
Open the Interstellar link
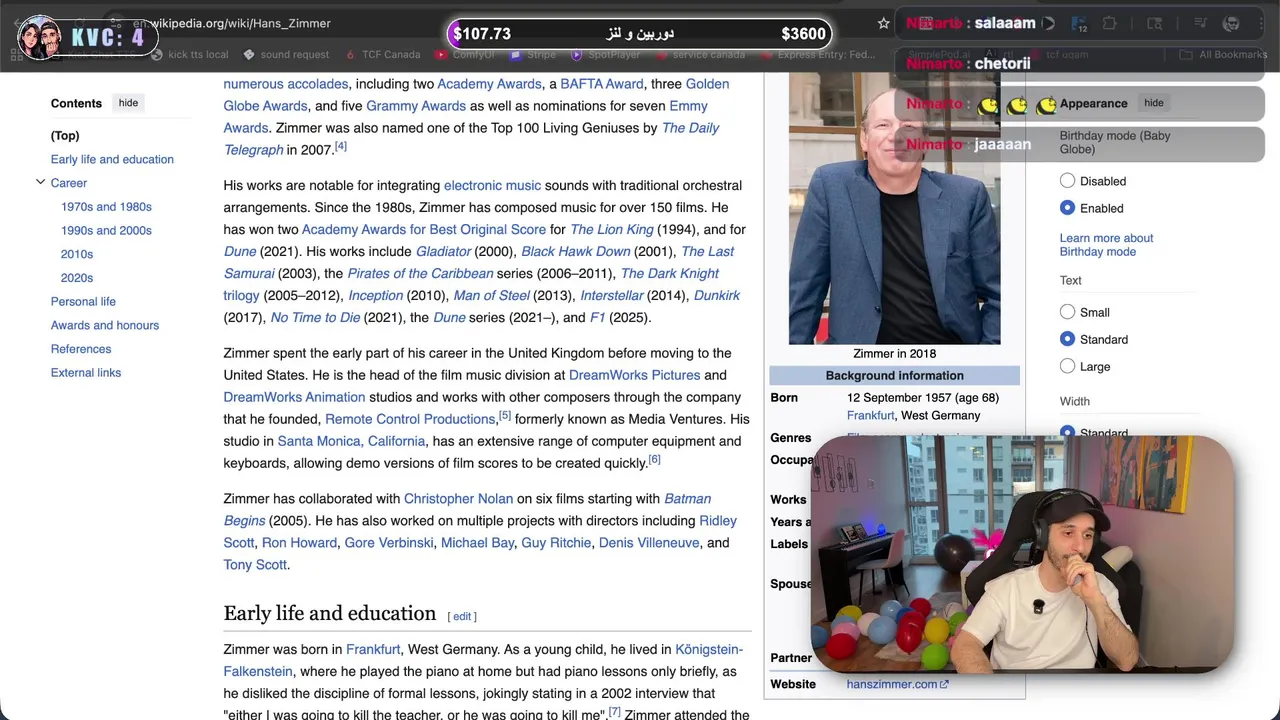(612, 296)
